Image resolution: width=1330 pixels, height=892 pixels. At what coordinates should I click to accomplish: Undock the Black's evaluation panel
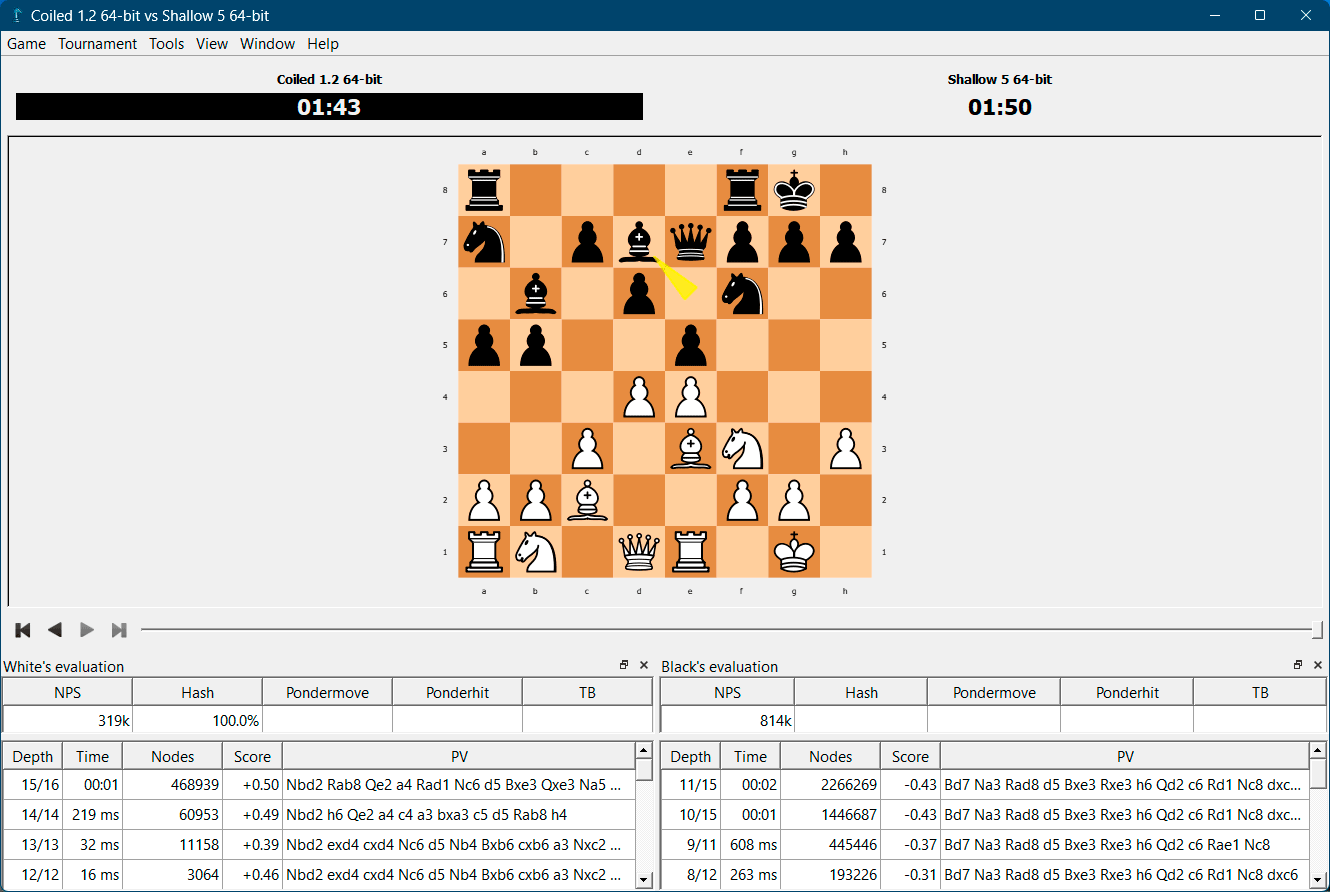tap(1298, 665)
